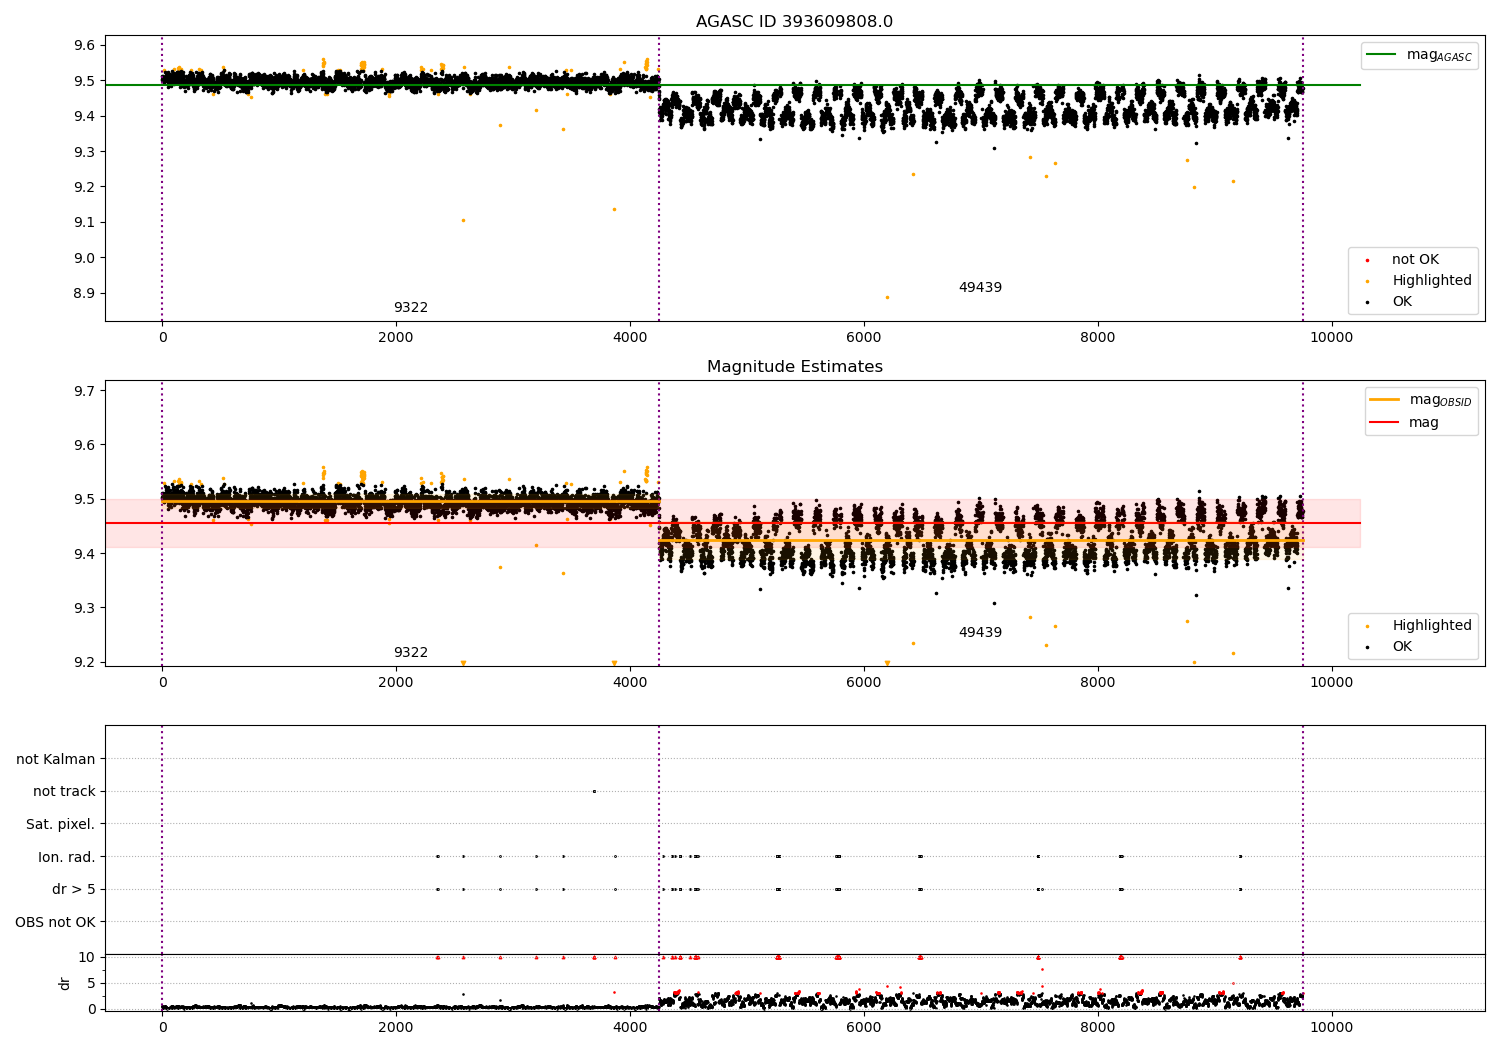Click the 'Ion. rad.' axis label
The width and height of the screenshot is (1500, 1050).
point(67,857)
